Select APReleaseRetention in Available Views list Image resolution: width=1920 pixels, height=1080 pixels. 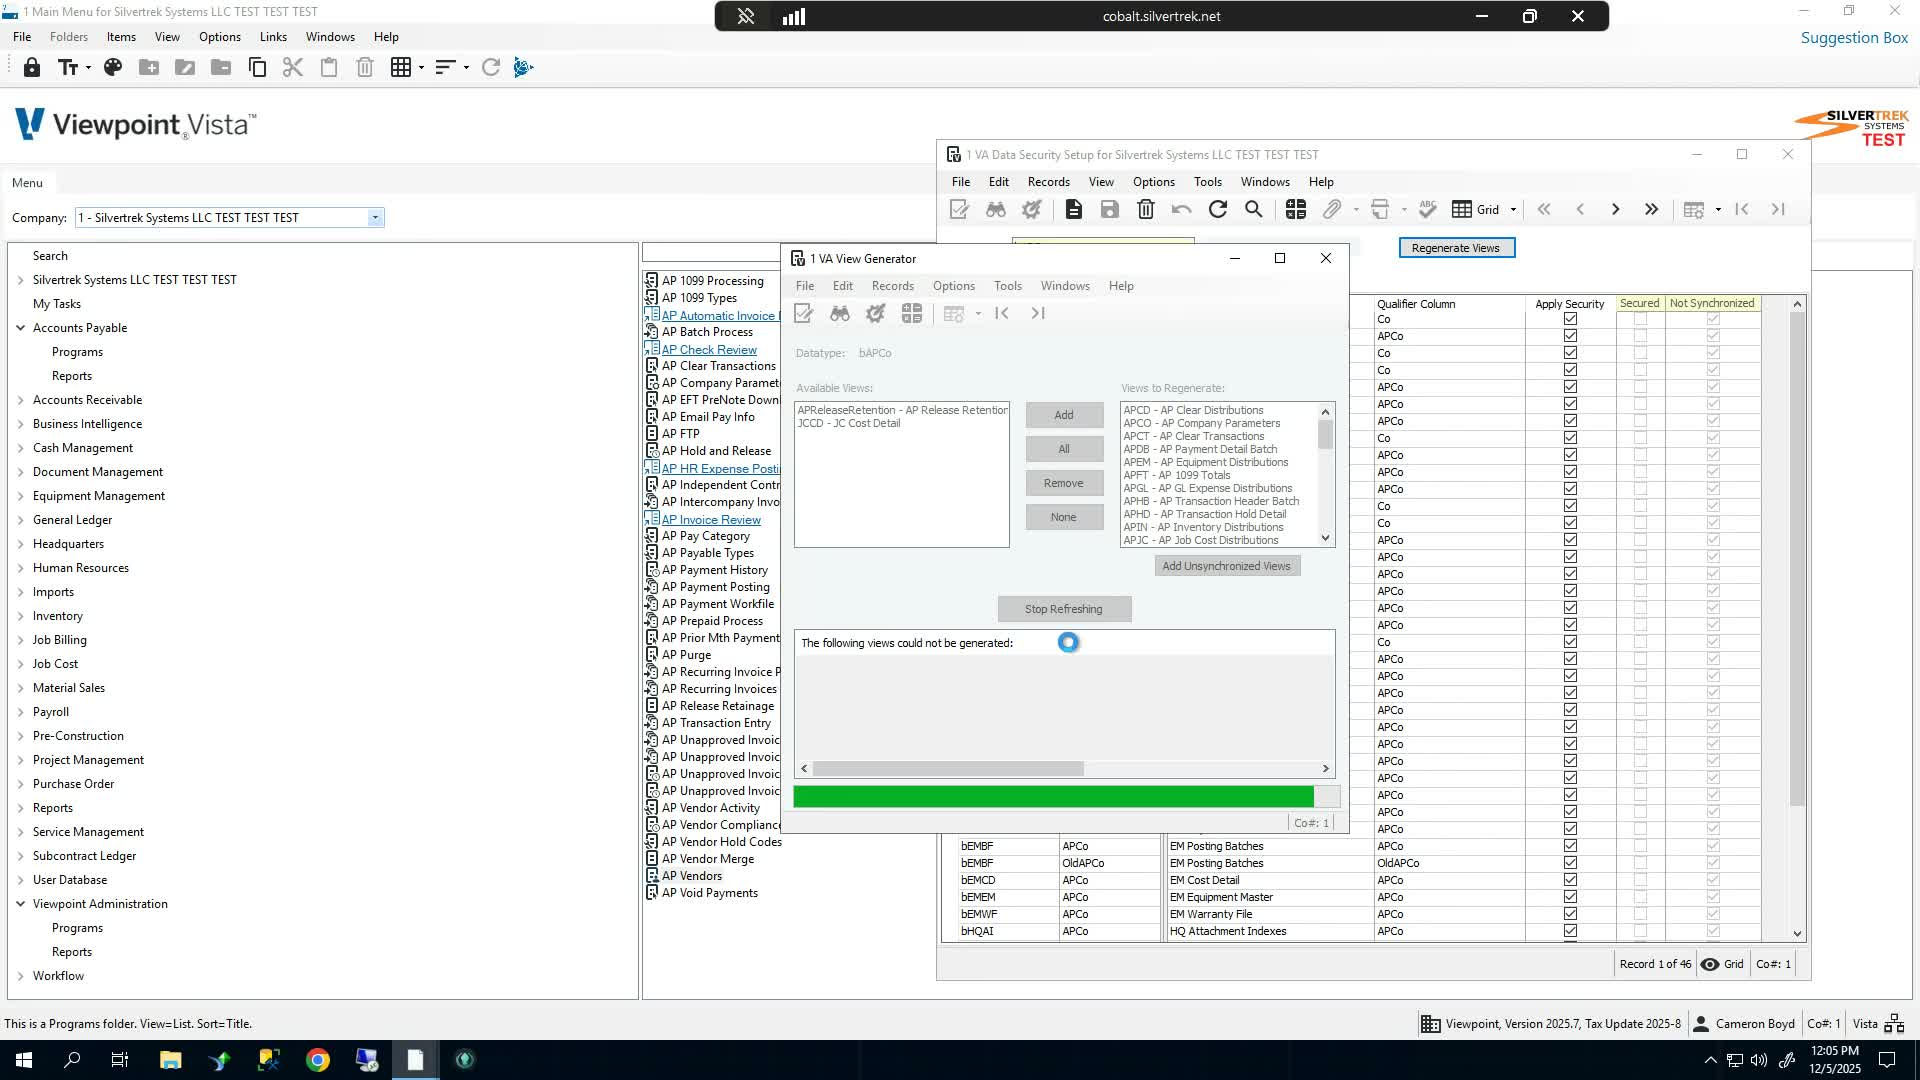tap(903, 410)
